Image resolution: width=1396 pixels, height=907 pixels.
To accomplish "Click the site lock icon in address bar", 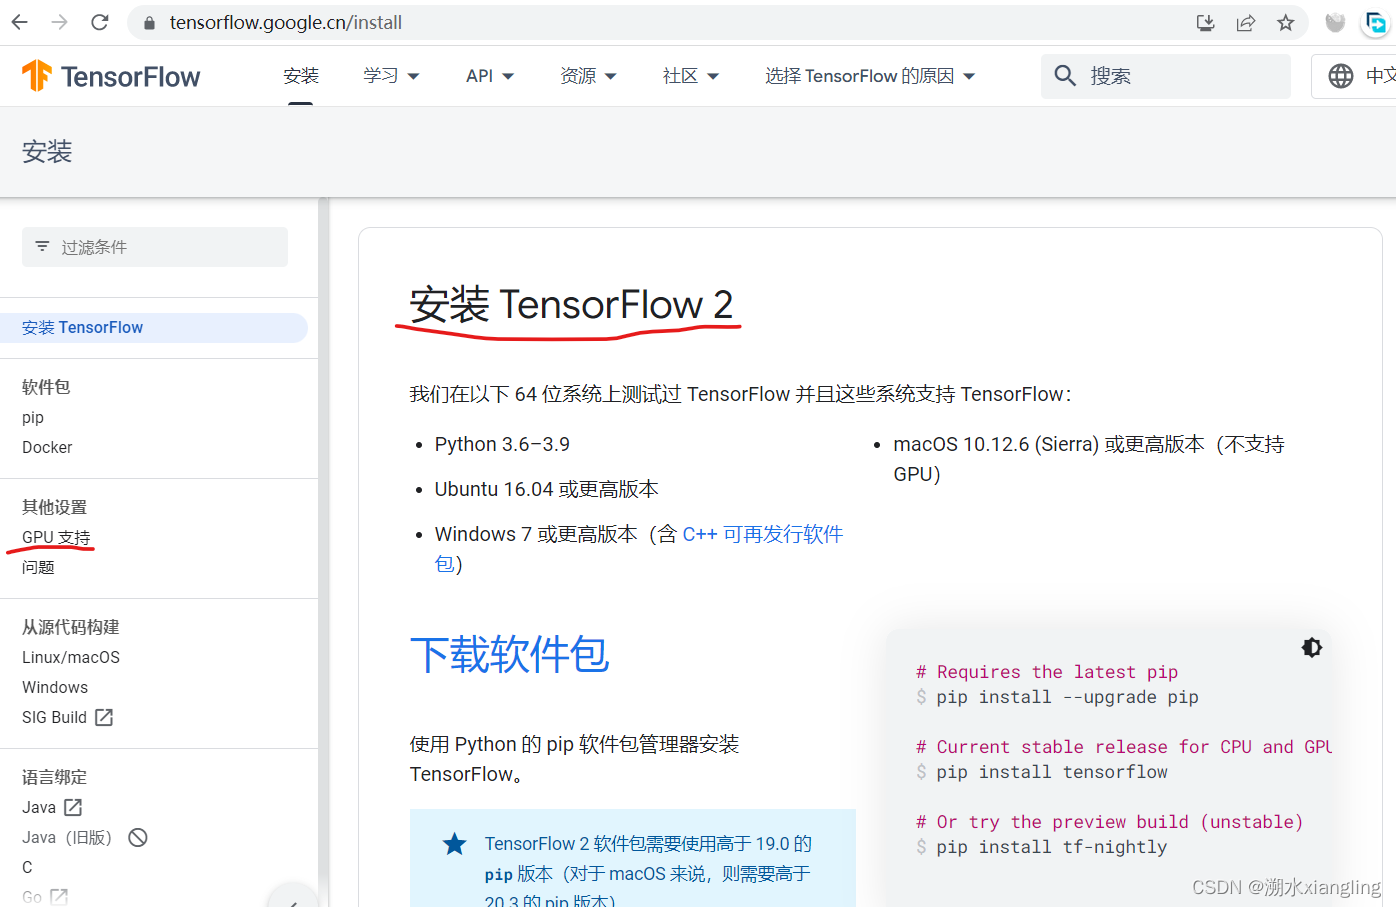I will coord(149,23).
